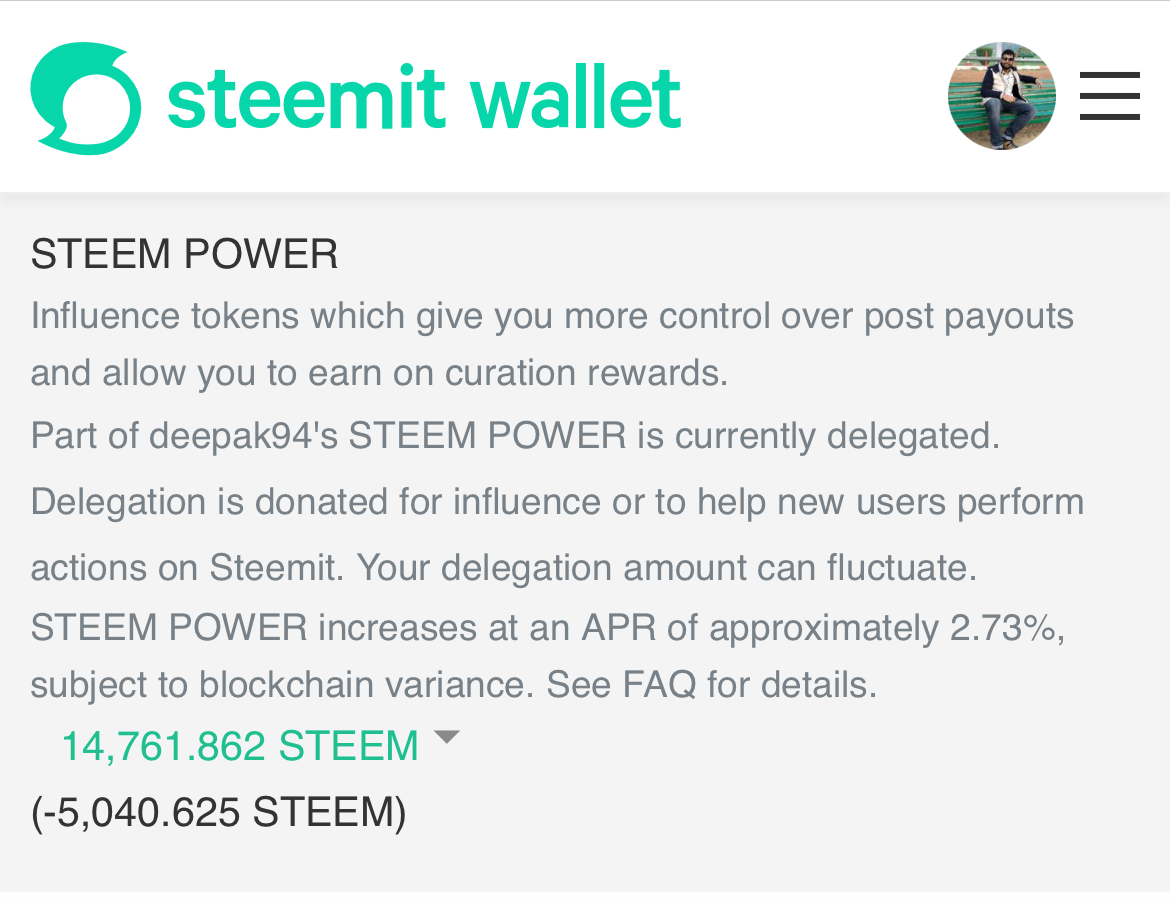Click the Steemit speech-bubble logo icon
The height and width of the screenshot is (904, 1170).
tap(85, 98)
